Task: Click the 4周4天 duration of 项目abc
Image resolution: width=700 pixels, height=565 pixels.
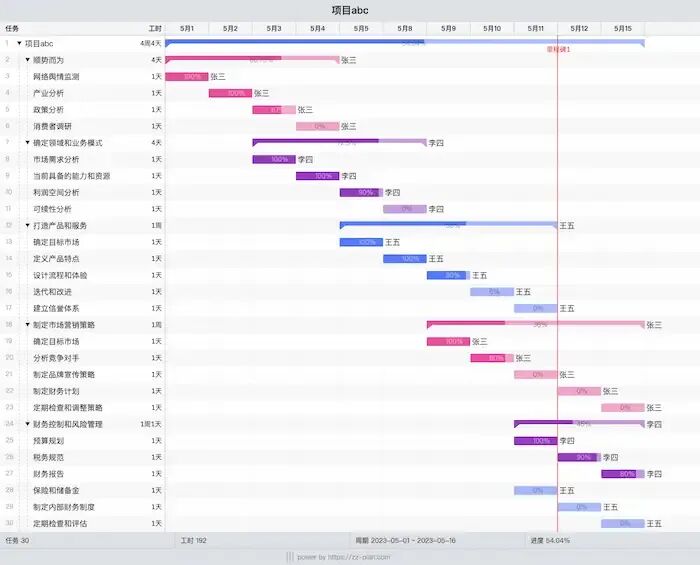Action: 150,44
